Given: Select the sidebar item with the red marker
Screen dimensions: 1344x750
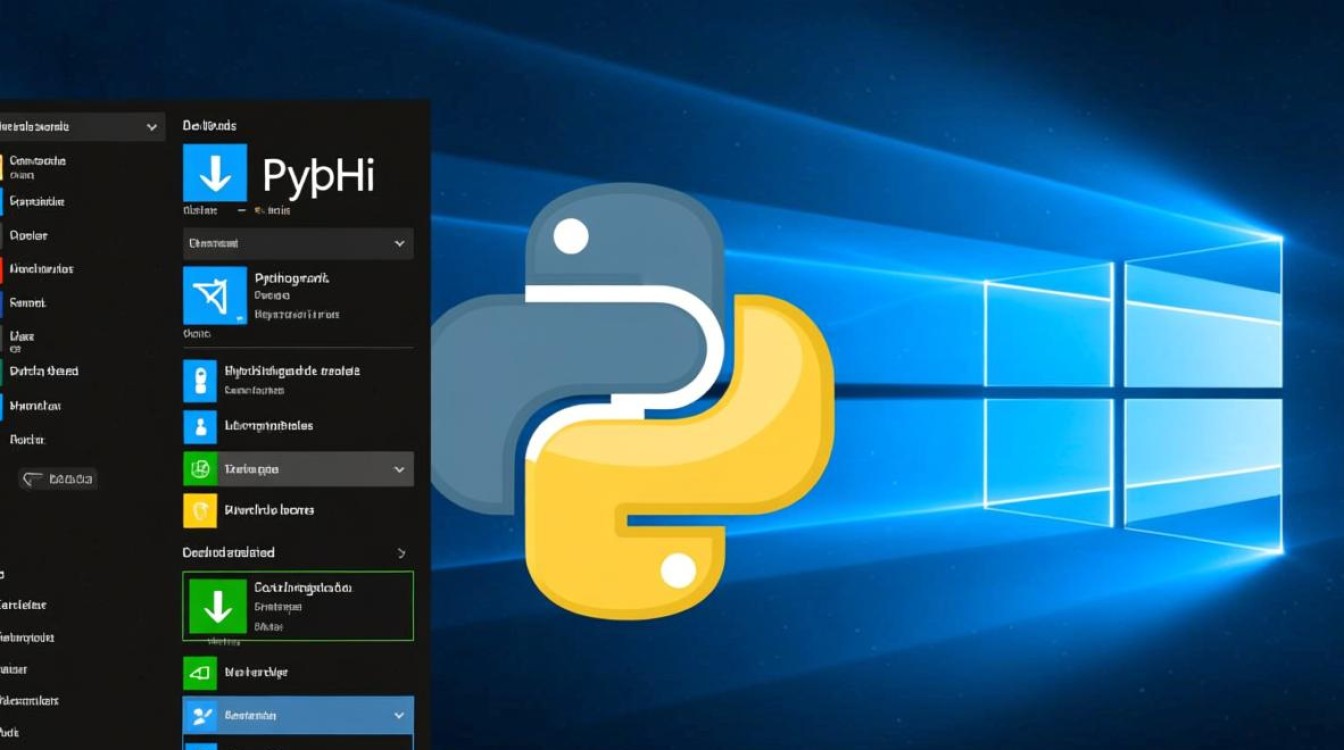Looking at the screenshot, I should (40, 269).
